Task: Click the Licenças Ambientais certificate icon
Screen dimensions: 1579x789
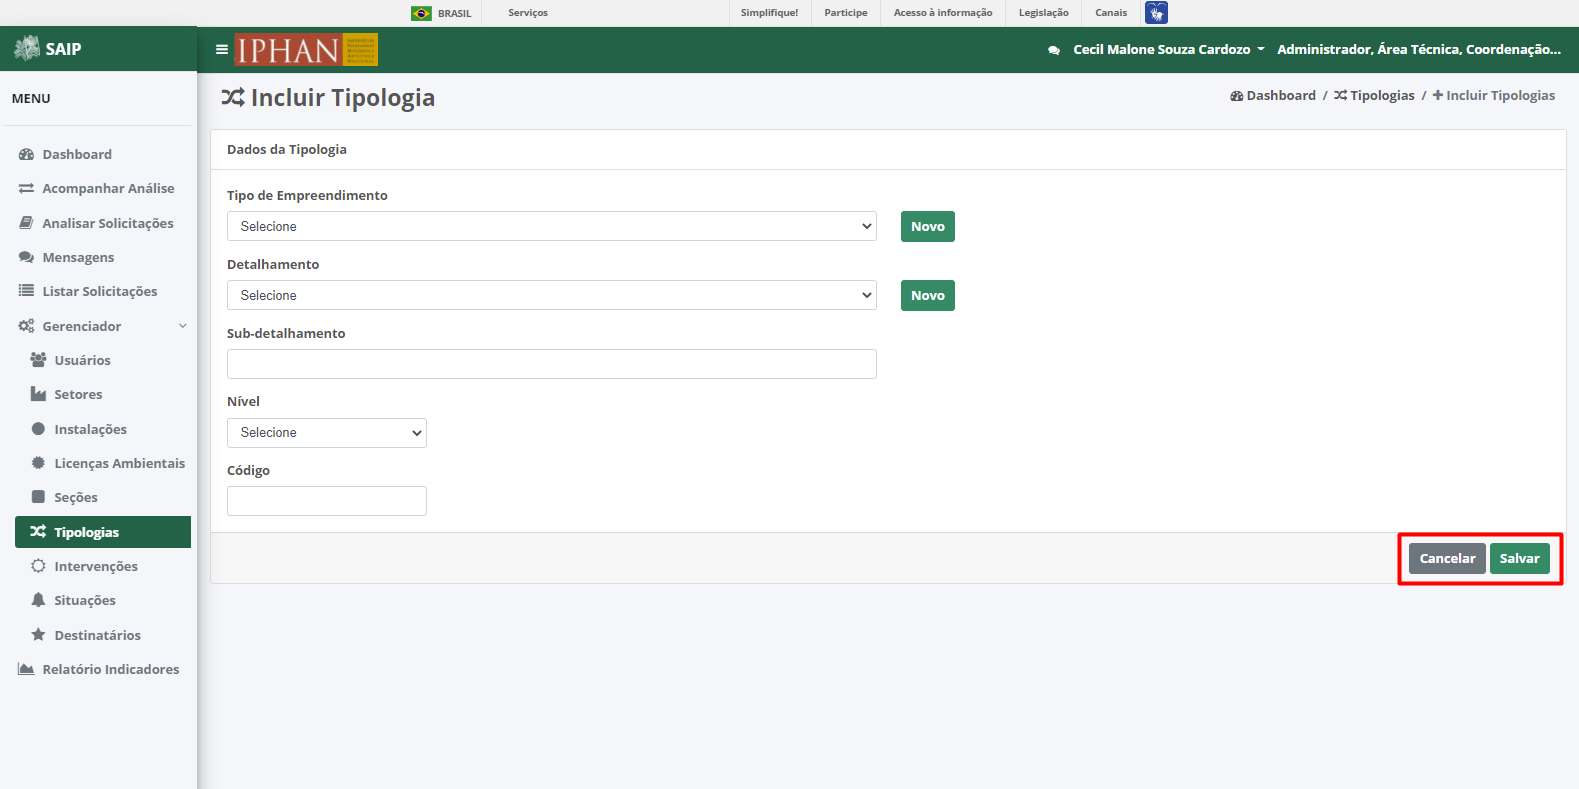Action: [x=38, y=463]
